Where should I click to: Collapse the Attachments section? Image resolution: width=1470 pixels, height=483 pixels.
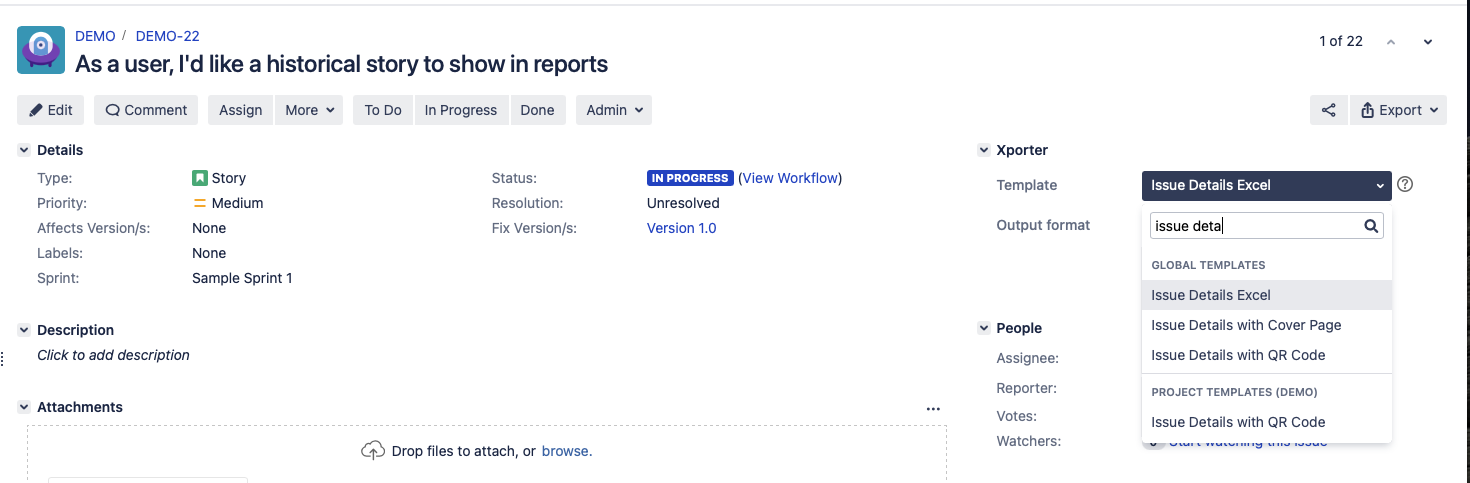click(x=24, y=407)
